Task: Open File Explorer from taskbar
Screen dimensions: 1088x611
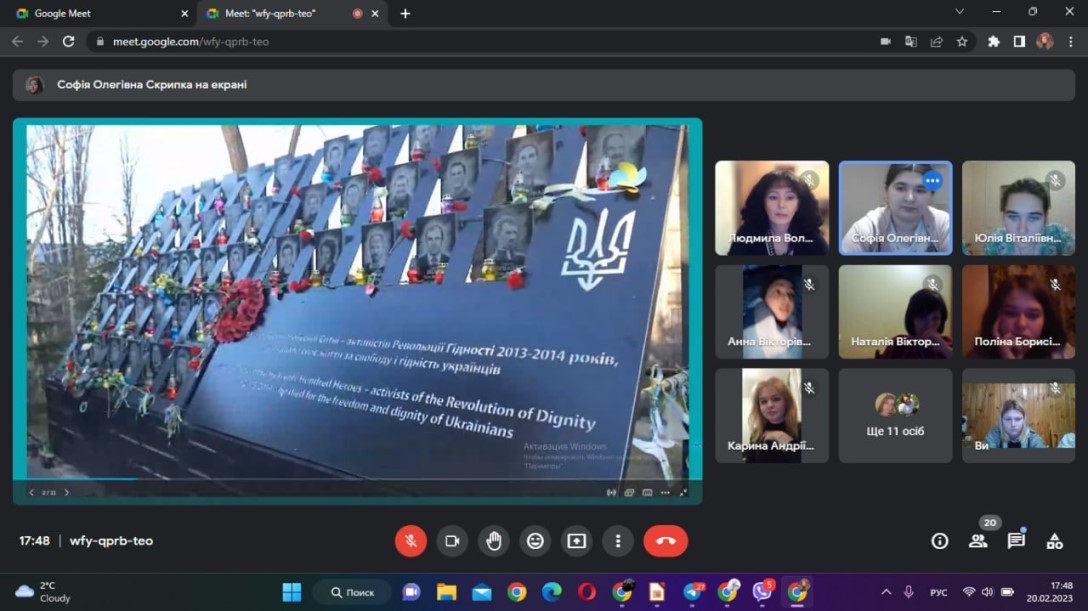Action: [x=446, y=592]
